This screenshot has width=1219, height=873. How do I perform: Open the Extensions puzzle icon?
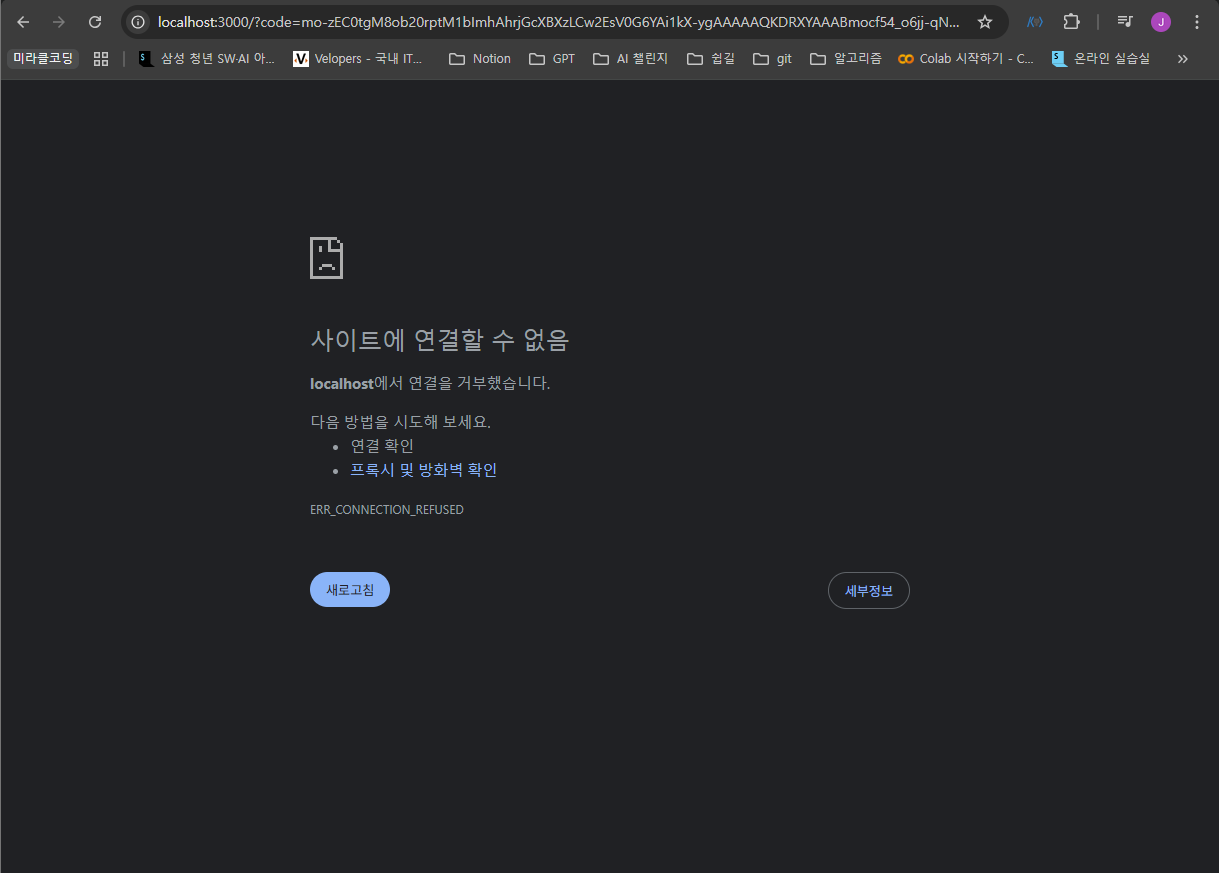point(1071,22)
